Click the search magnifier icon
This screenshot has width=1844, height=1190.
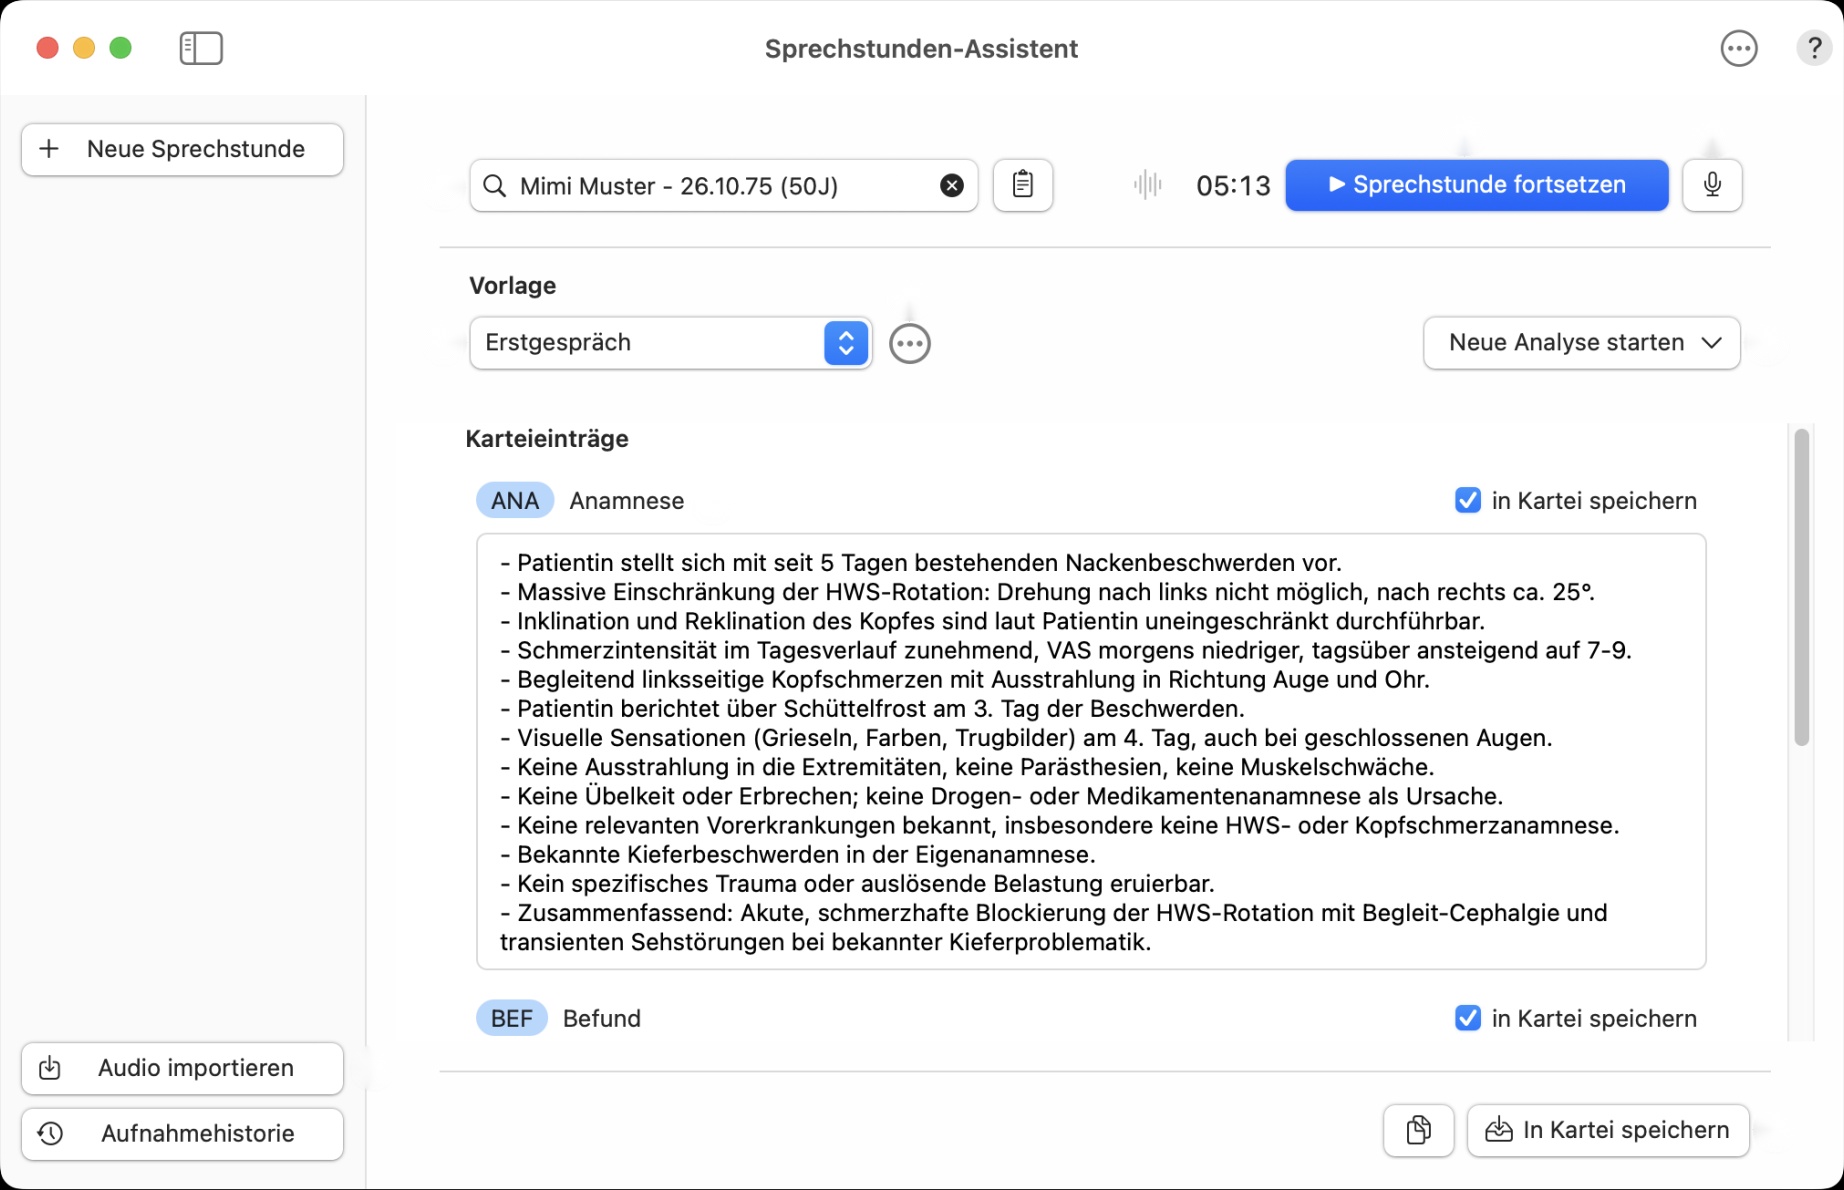click(x=494, y=185)
